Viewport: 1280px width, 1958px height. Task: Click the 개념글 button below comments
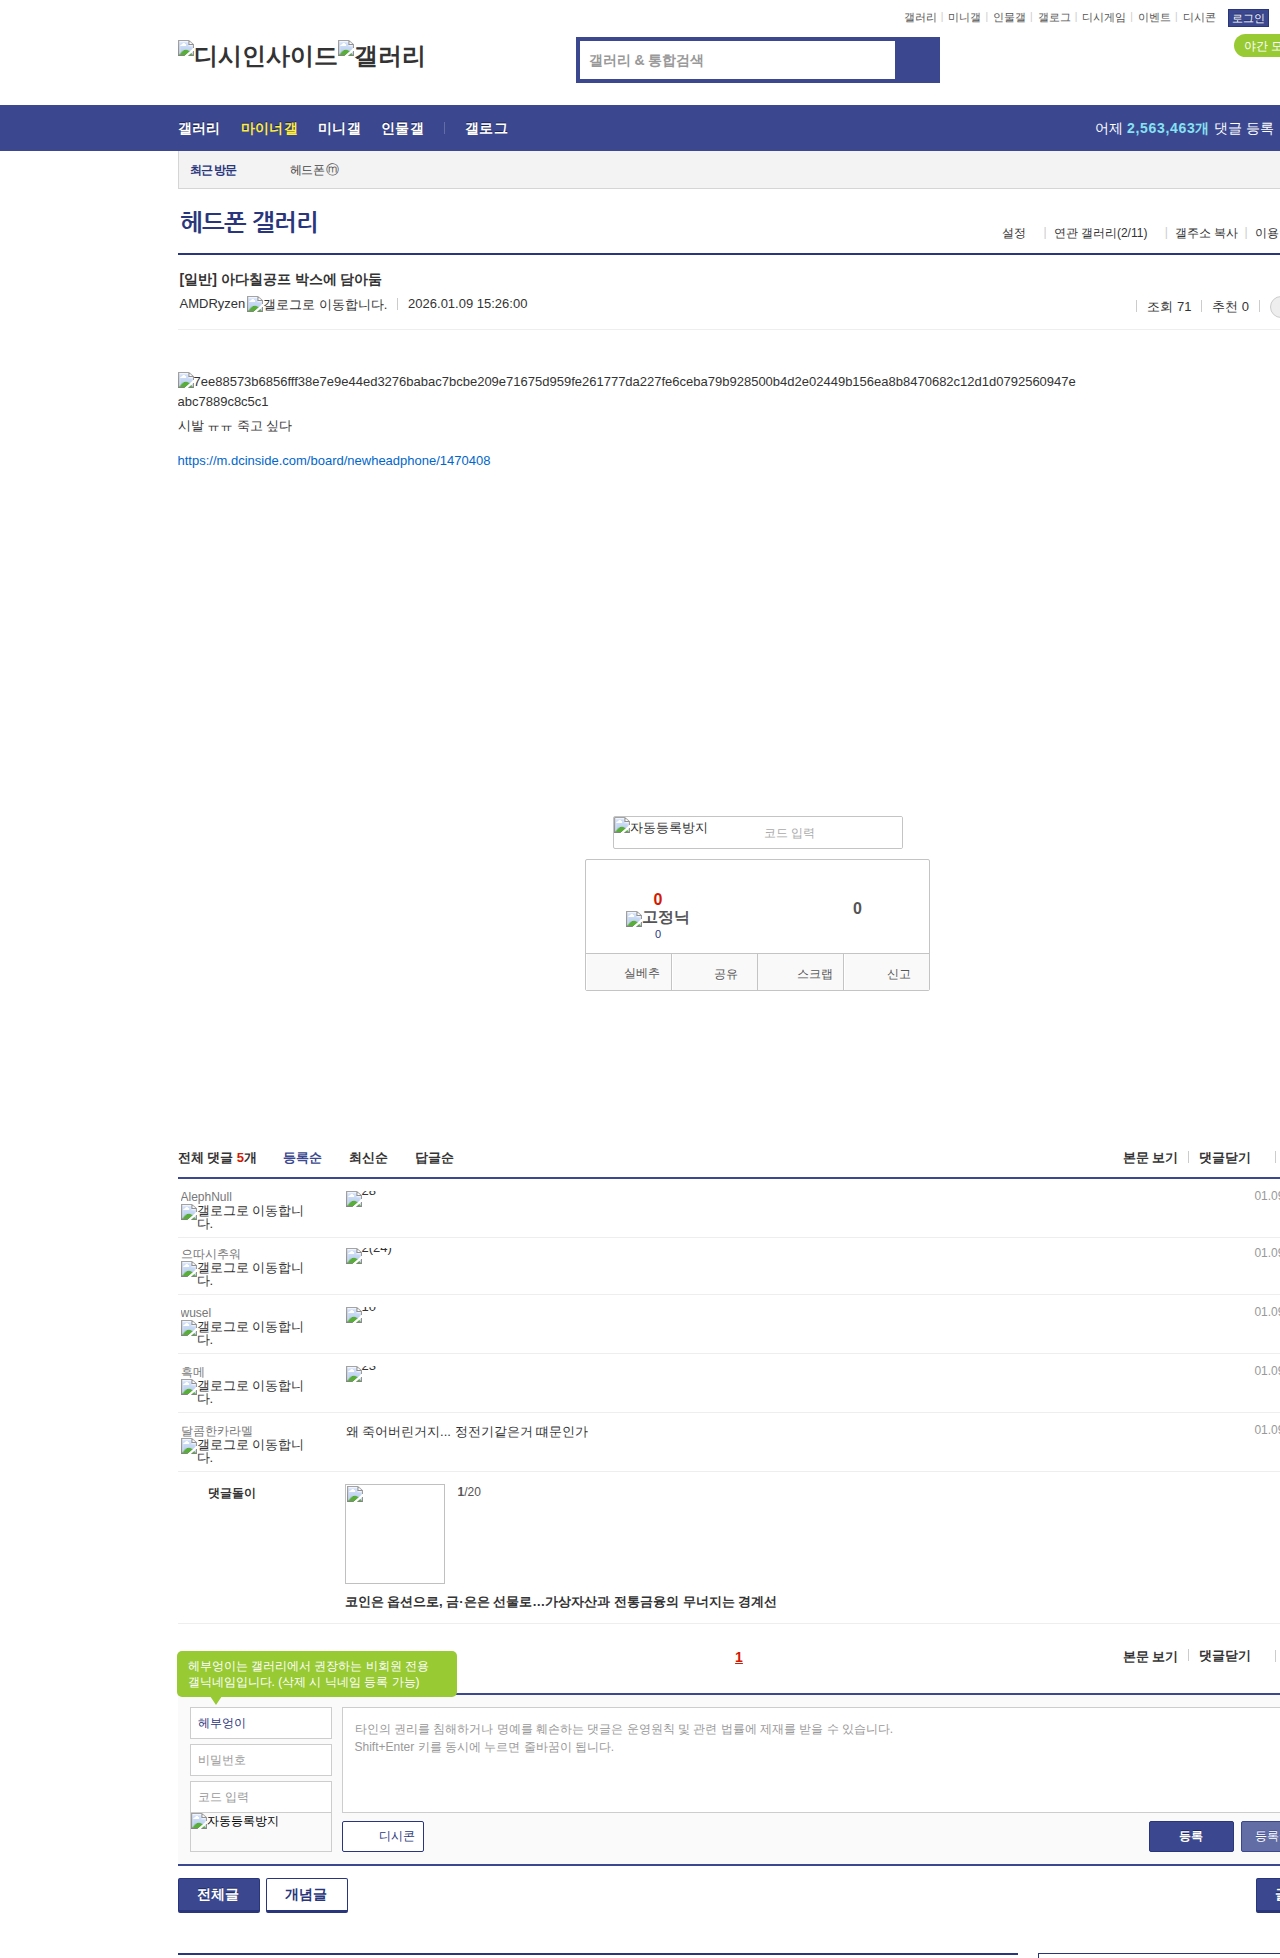[x=306, y=1895]
